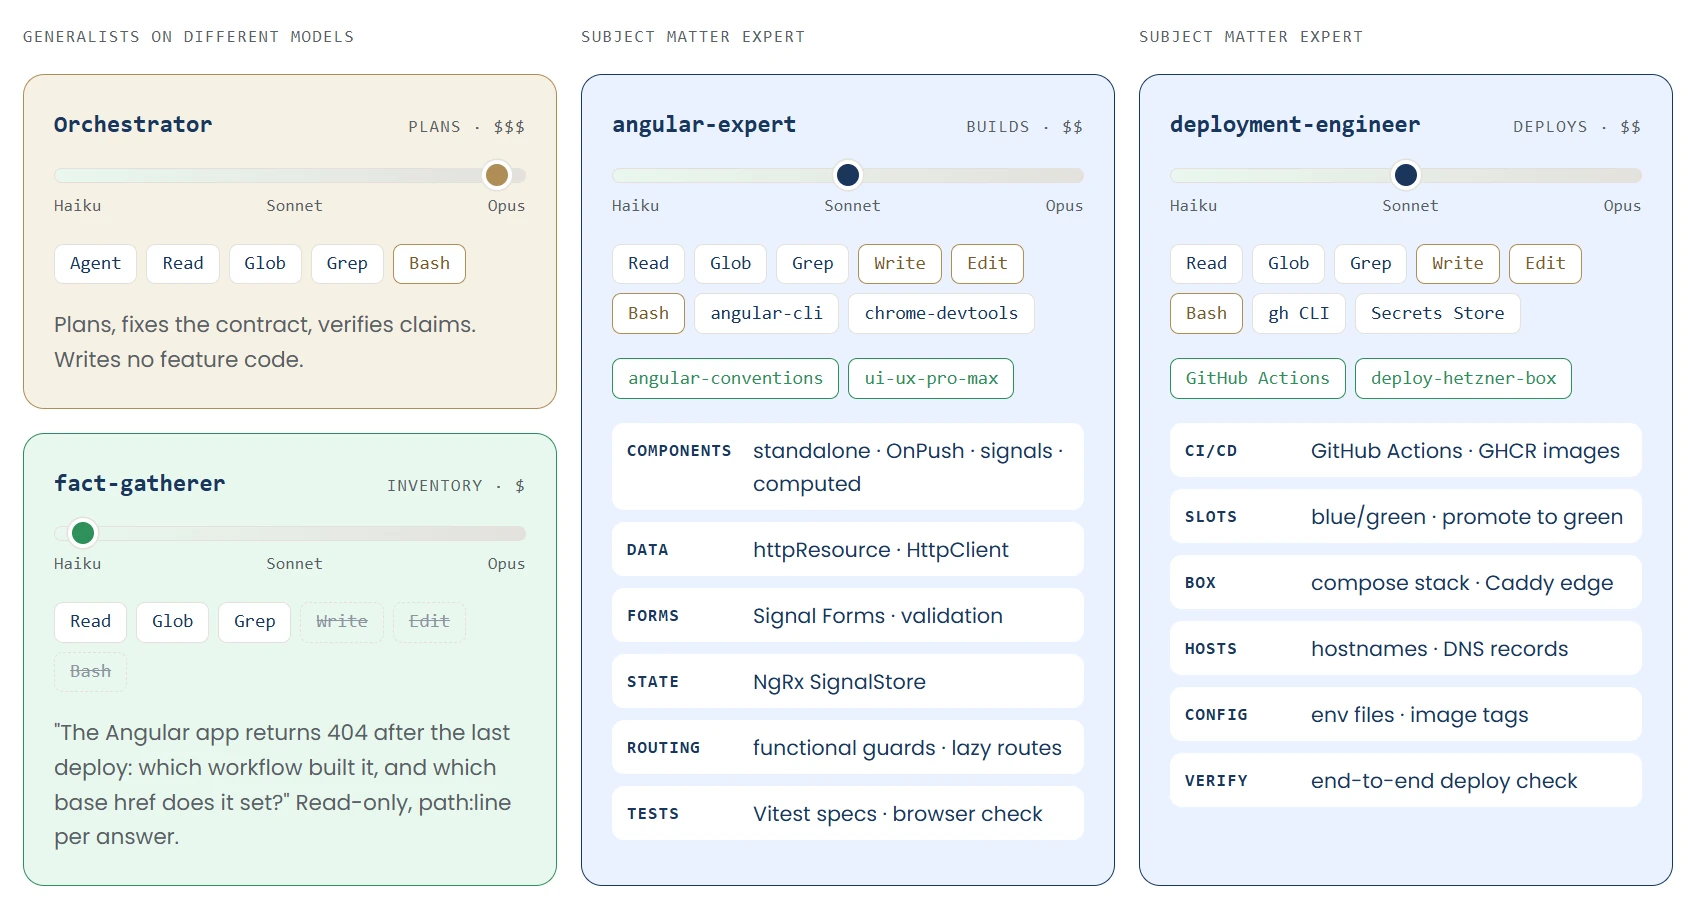This screenshot has height=911, width=1698.
Task: Click the VERIFY row end-to-end deploy check
Action: point(1406,781)
